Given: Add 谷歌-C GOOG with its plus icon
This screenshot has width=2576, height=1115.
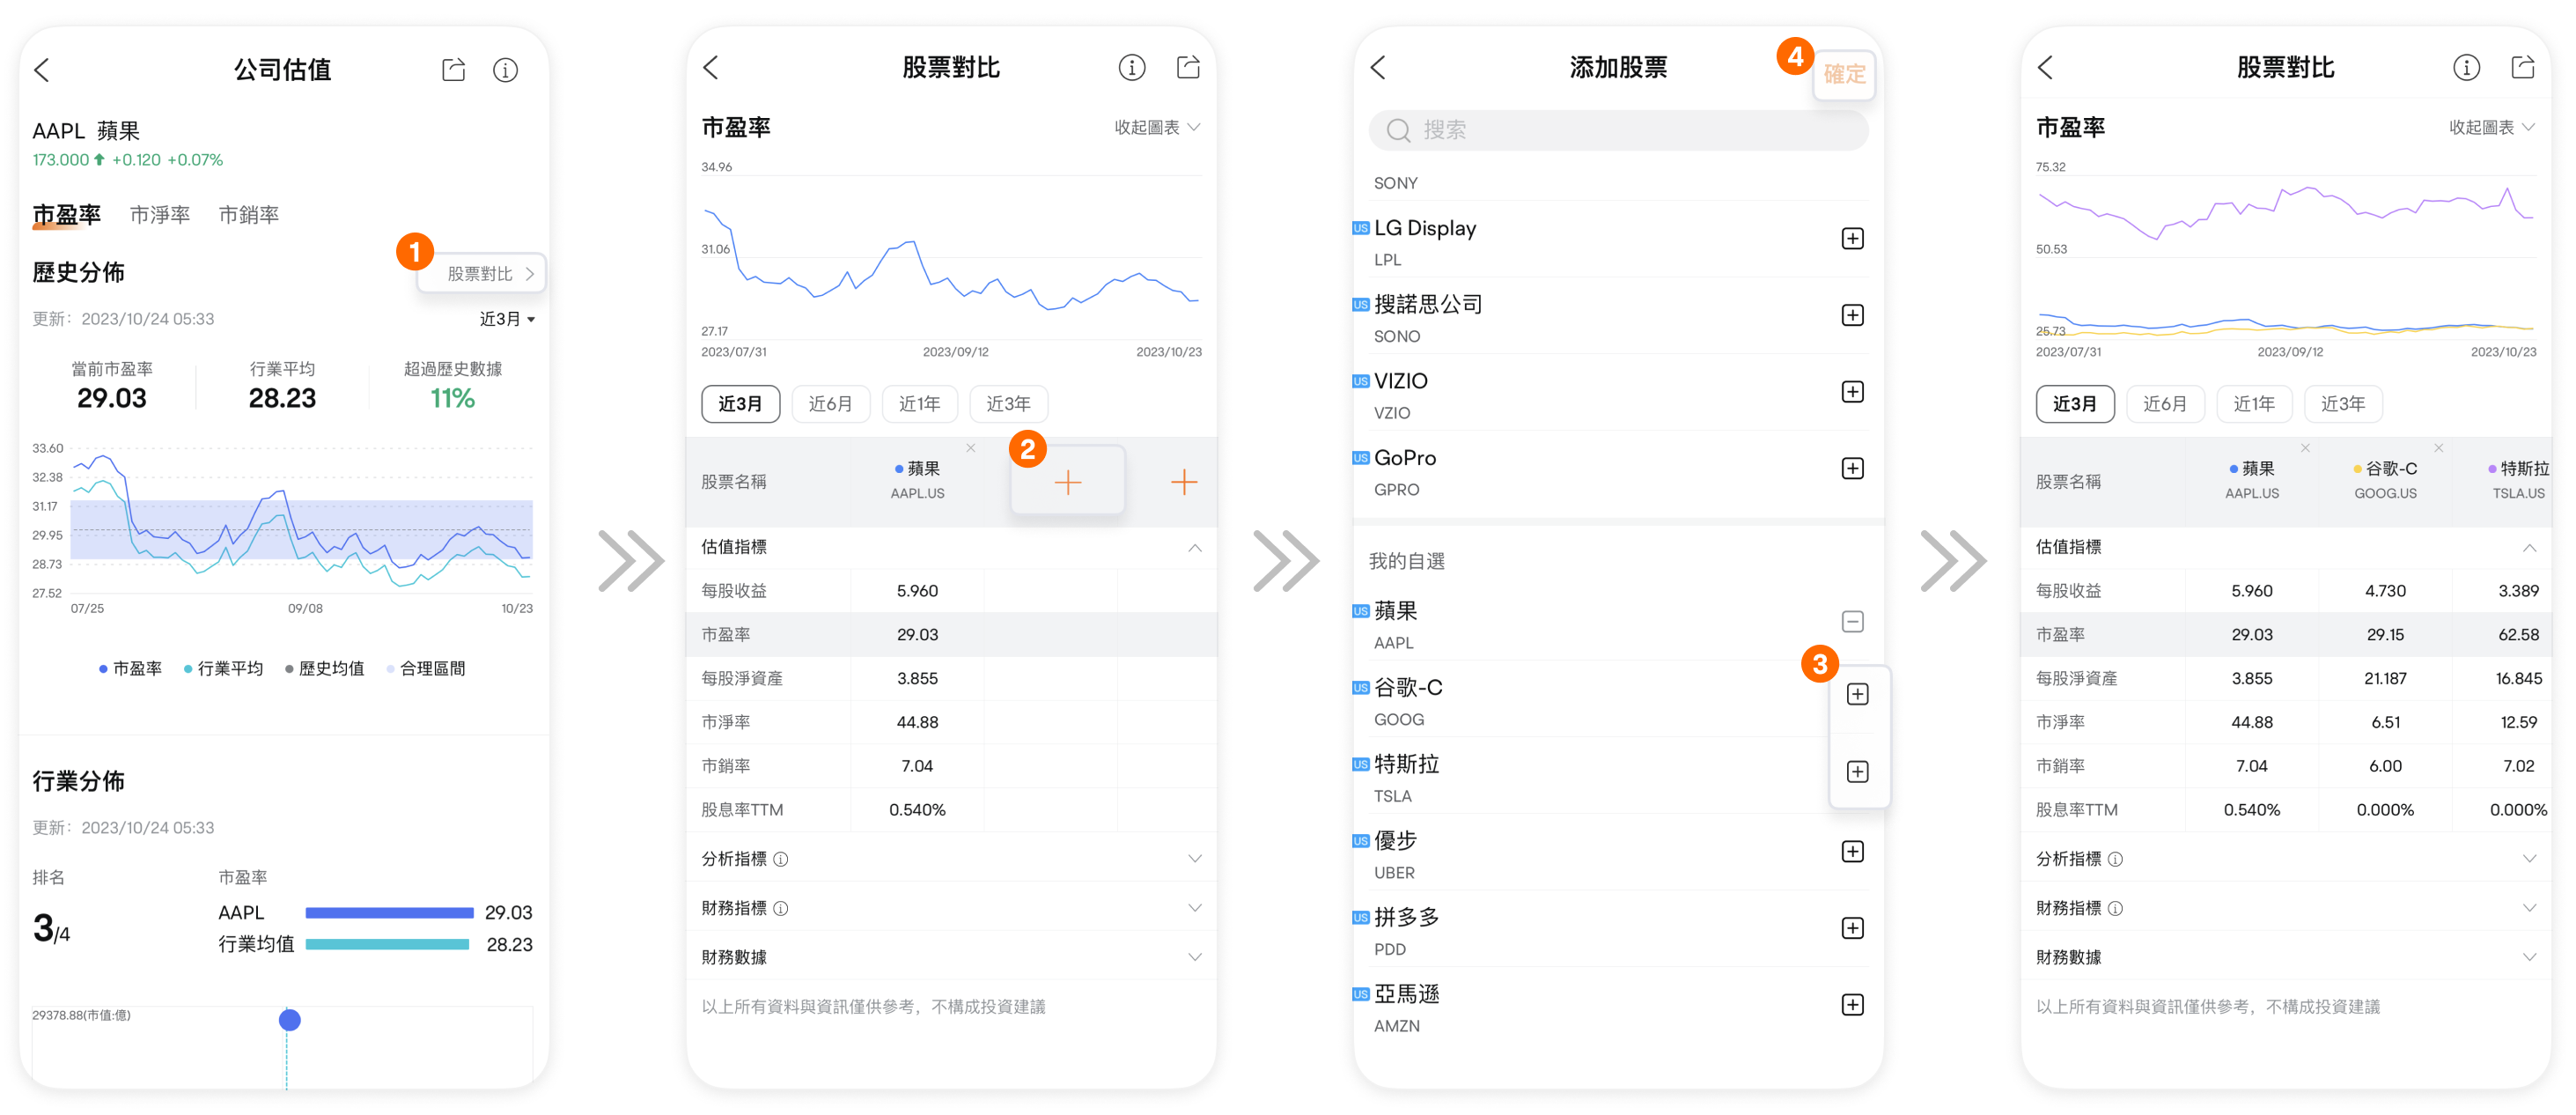Looking at the screenshot, I should pos(1857,695).
